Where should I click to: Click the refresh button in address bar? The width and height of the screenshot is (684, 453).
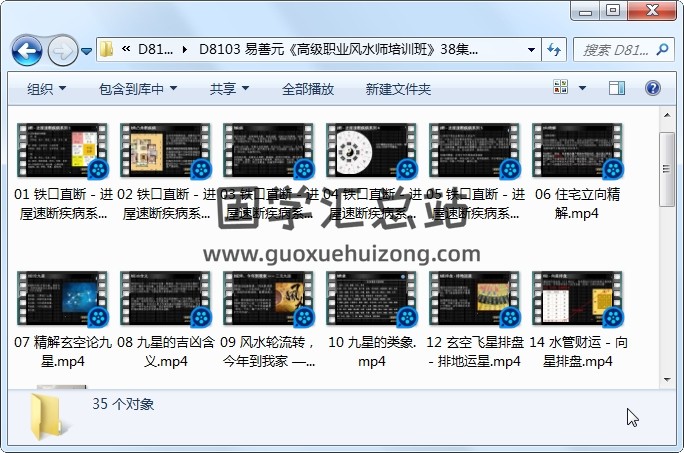(x=554, y=49)
